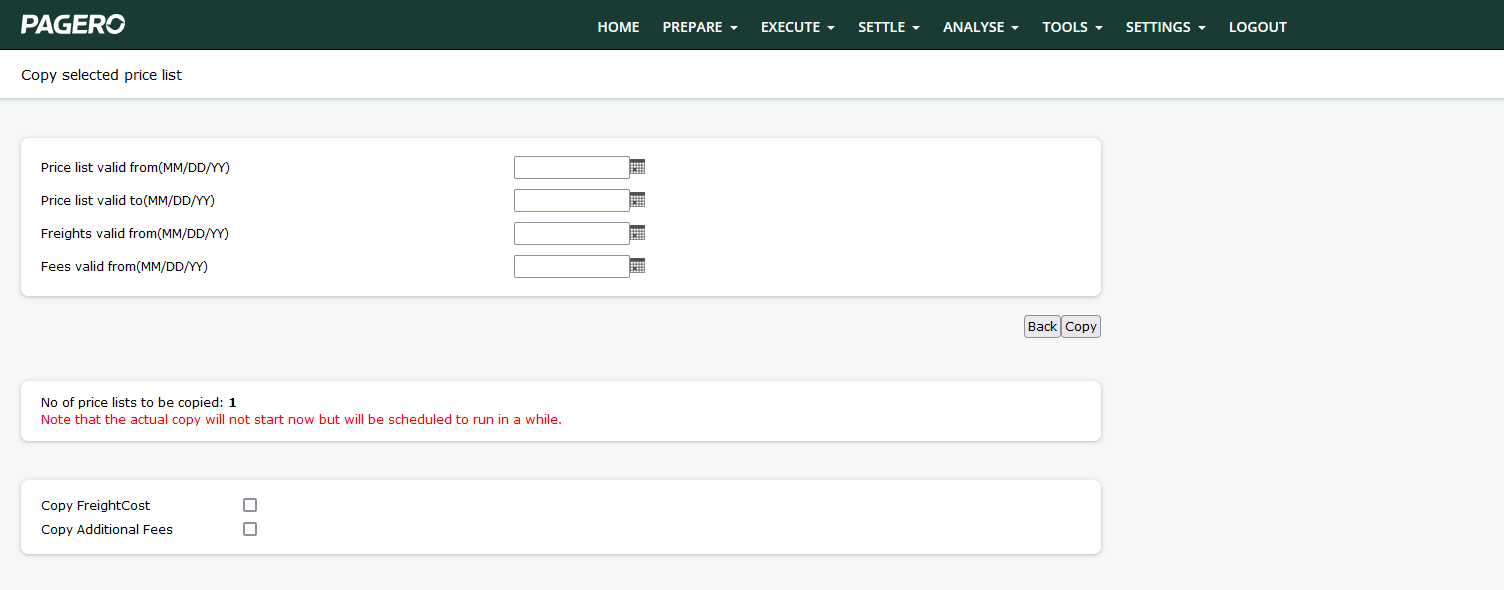Expand the Tools menu
1504x590 pixels.
coord(1072,27)
